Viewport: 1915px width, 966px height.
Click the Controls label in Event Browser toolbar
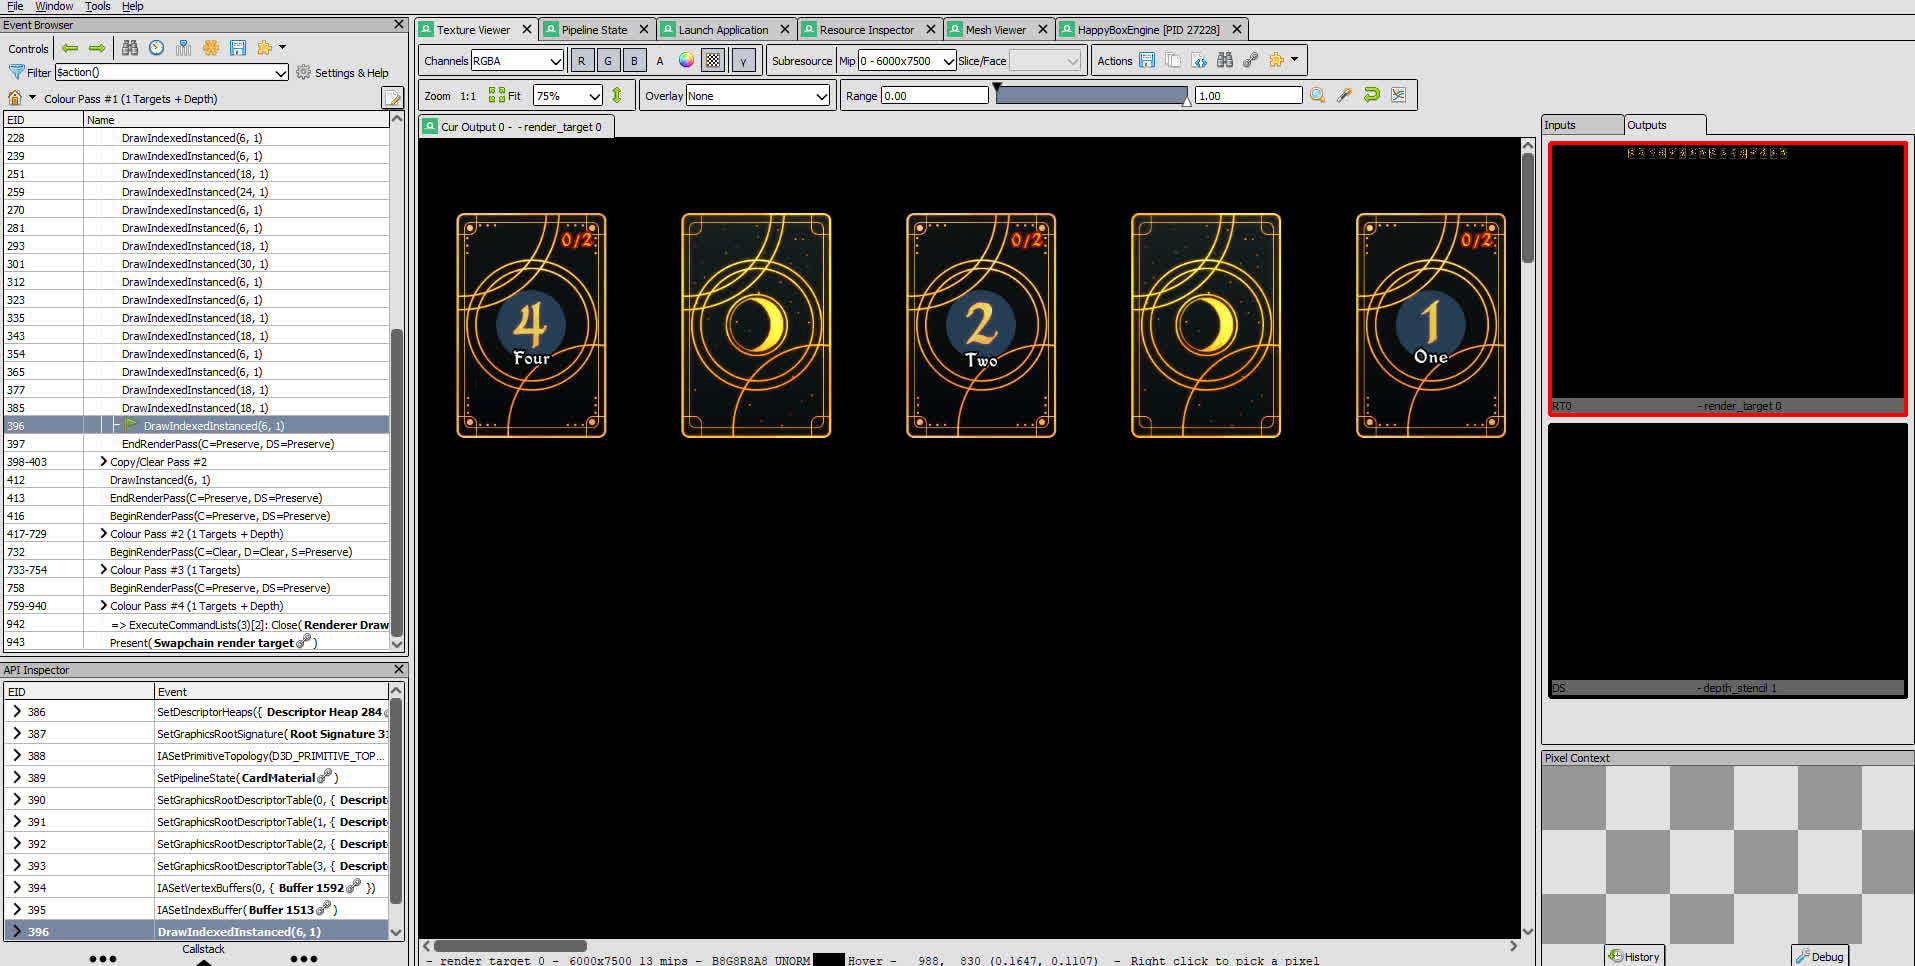(x=28, y=48)
